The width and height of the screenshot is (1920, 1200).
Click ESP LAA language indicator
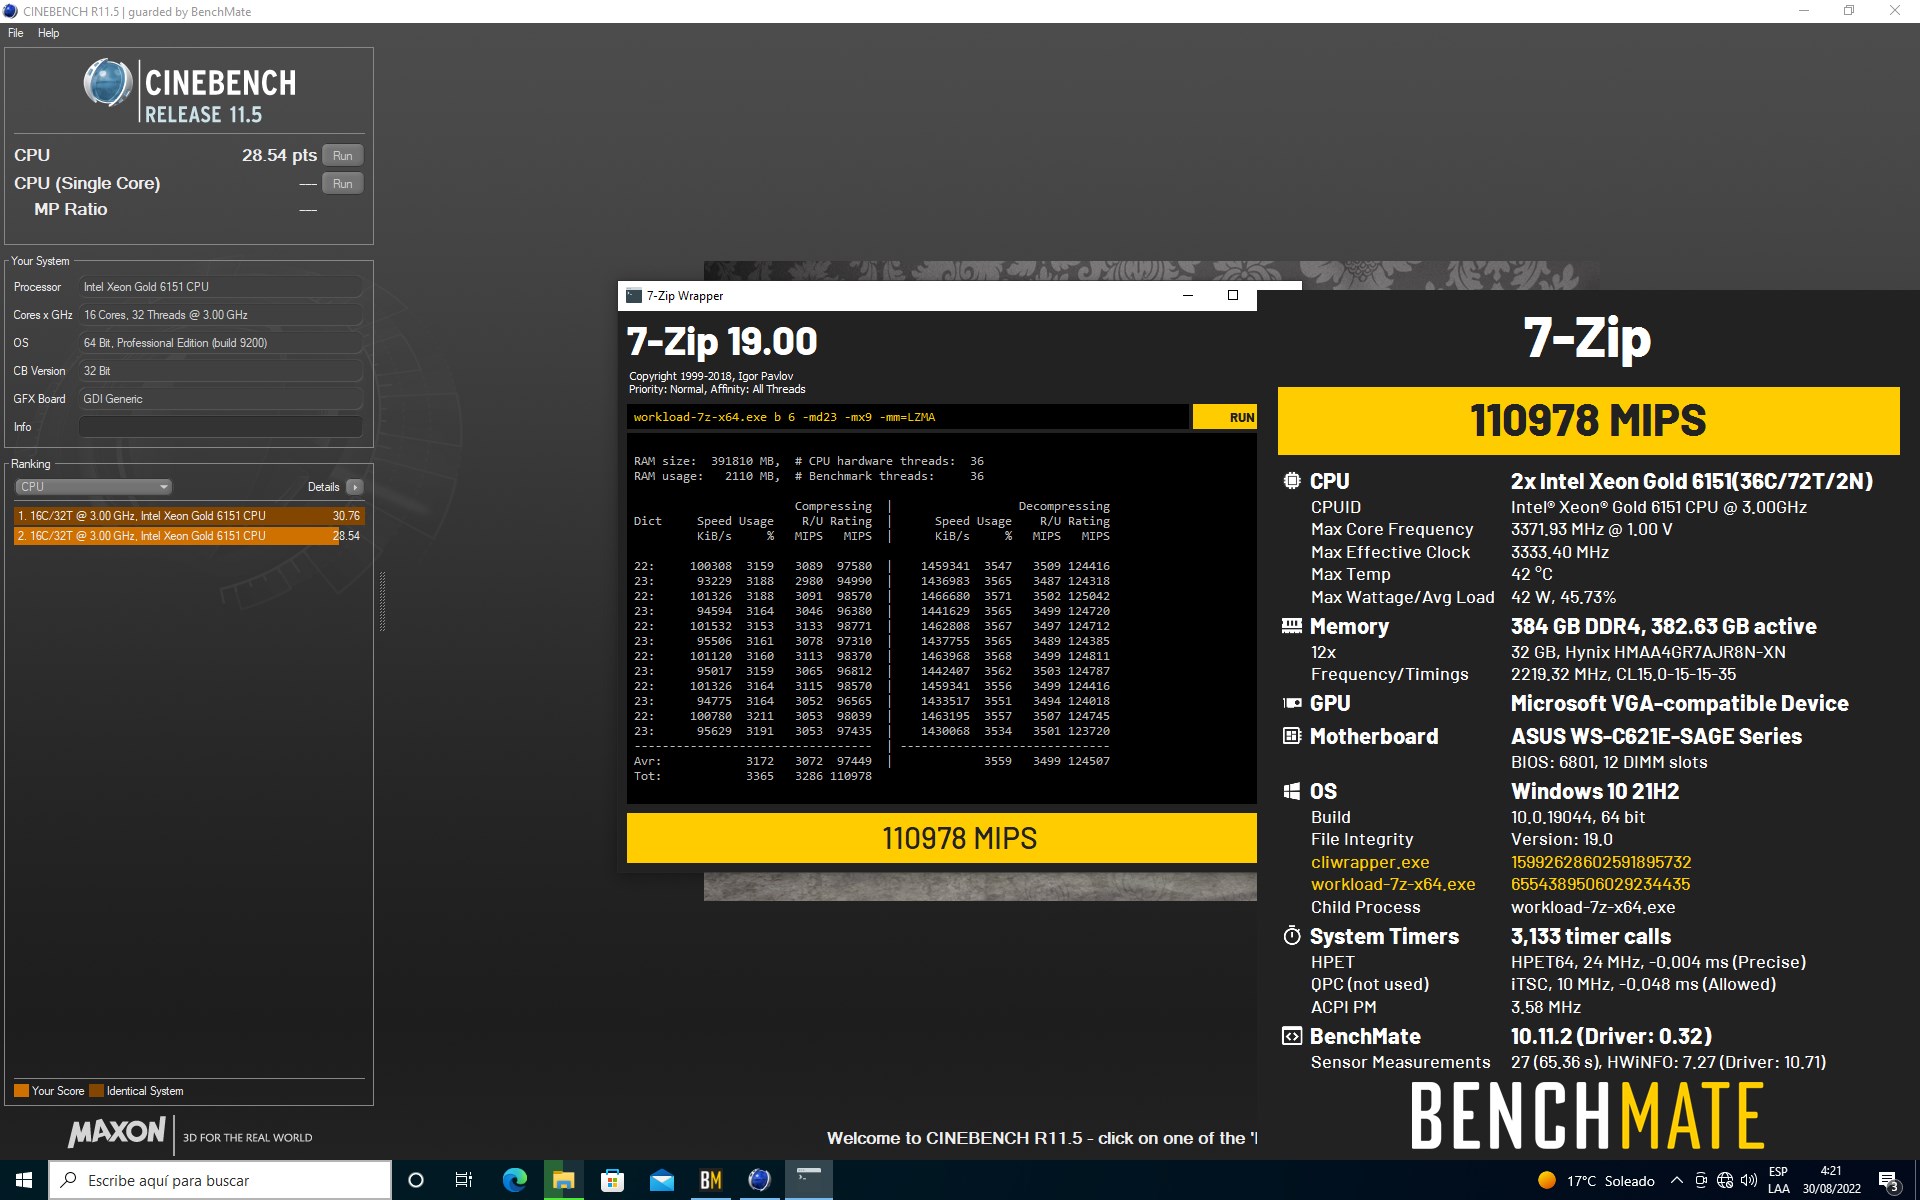coord(1778,1180)
